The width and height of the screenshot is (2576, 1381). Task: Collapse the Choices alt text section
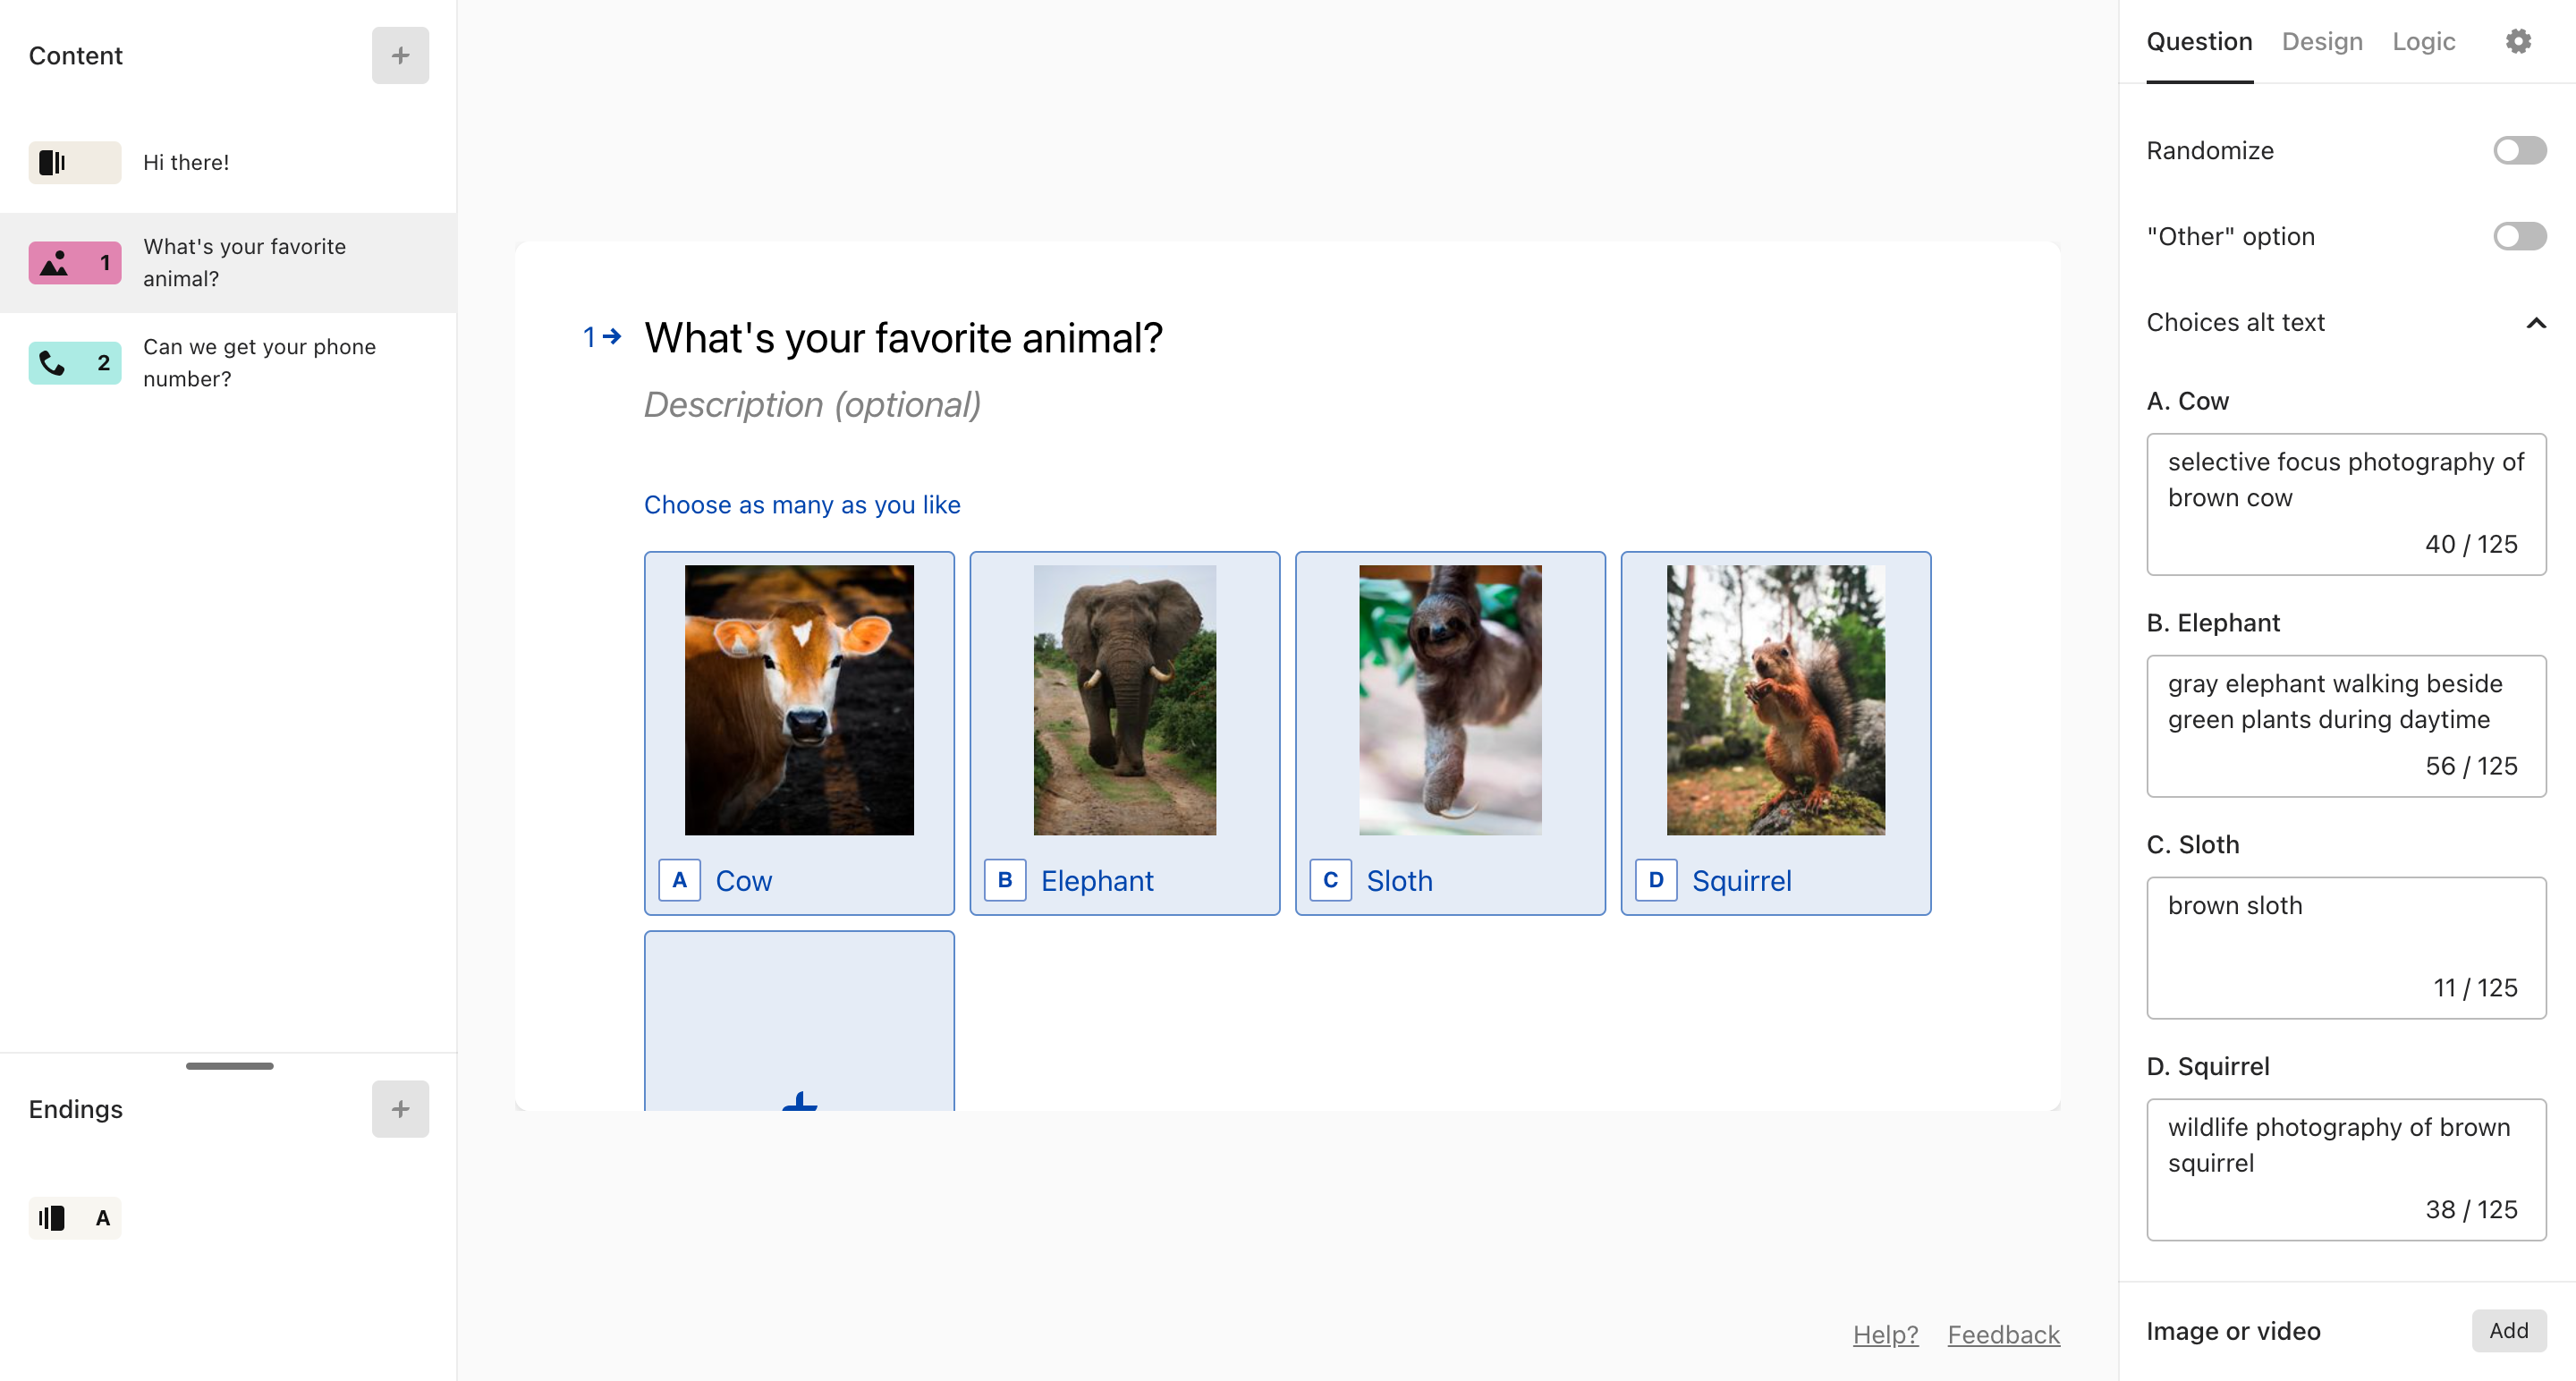[x=2535, y=322]
